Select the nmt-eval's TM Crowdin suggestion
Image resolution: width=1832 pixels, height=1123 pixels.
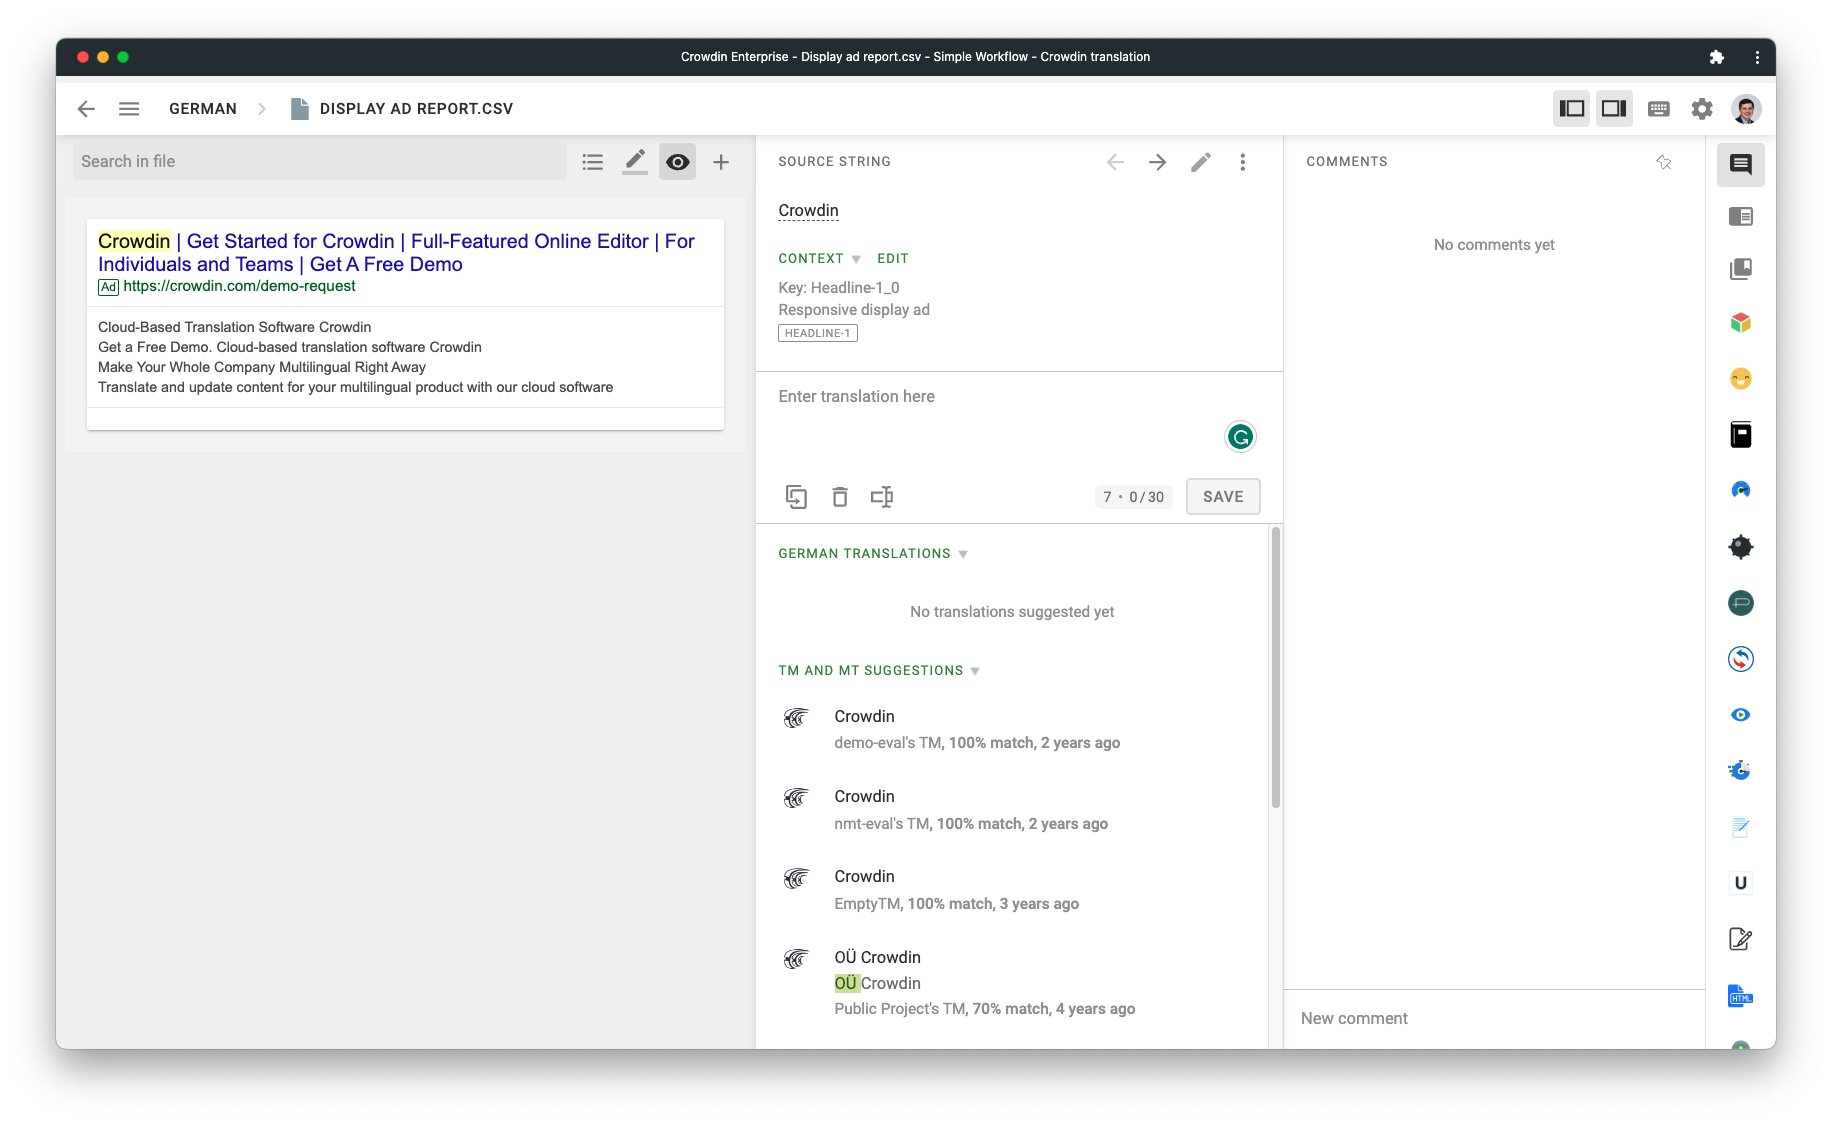[1012, 810]
